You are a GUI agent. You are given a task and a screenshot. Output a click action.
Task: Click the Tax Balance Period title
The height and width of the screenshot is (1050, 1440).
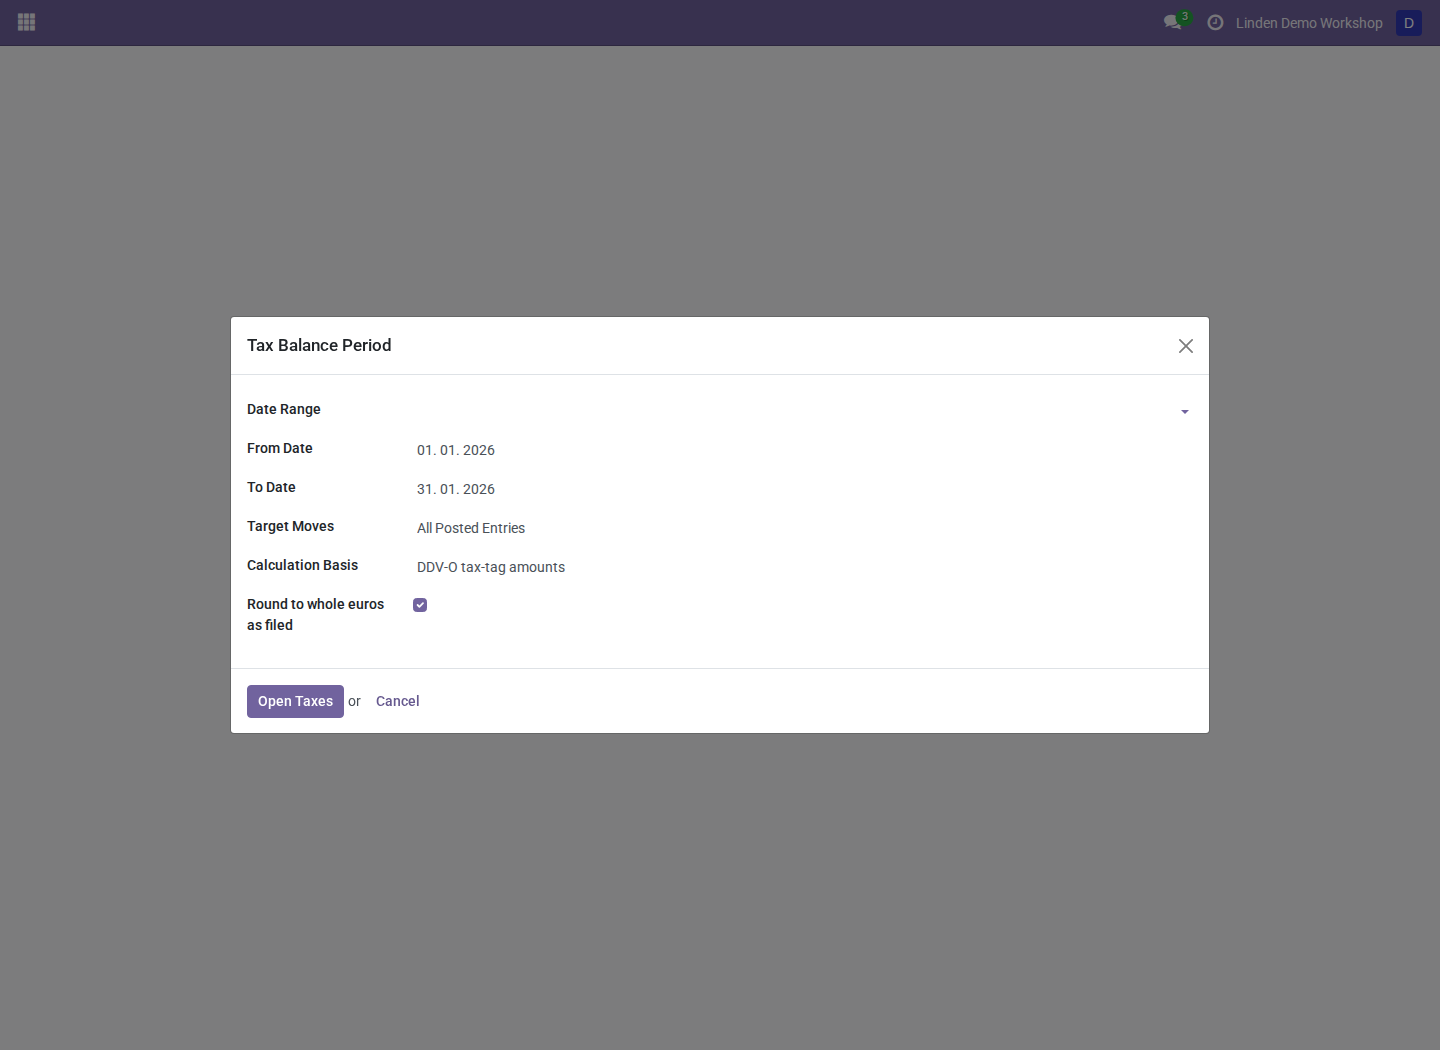coord(319,345)
